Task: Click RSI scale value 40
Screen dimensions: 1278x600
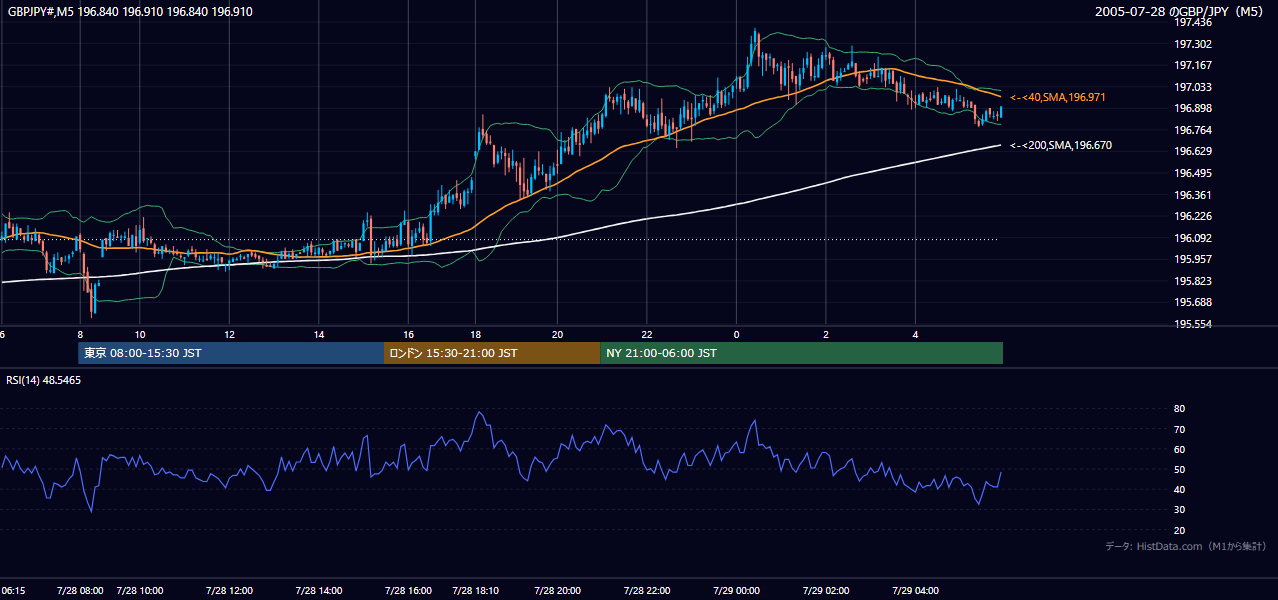Action: tap(1180, 489)
